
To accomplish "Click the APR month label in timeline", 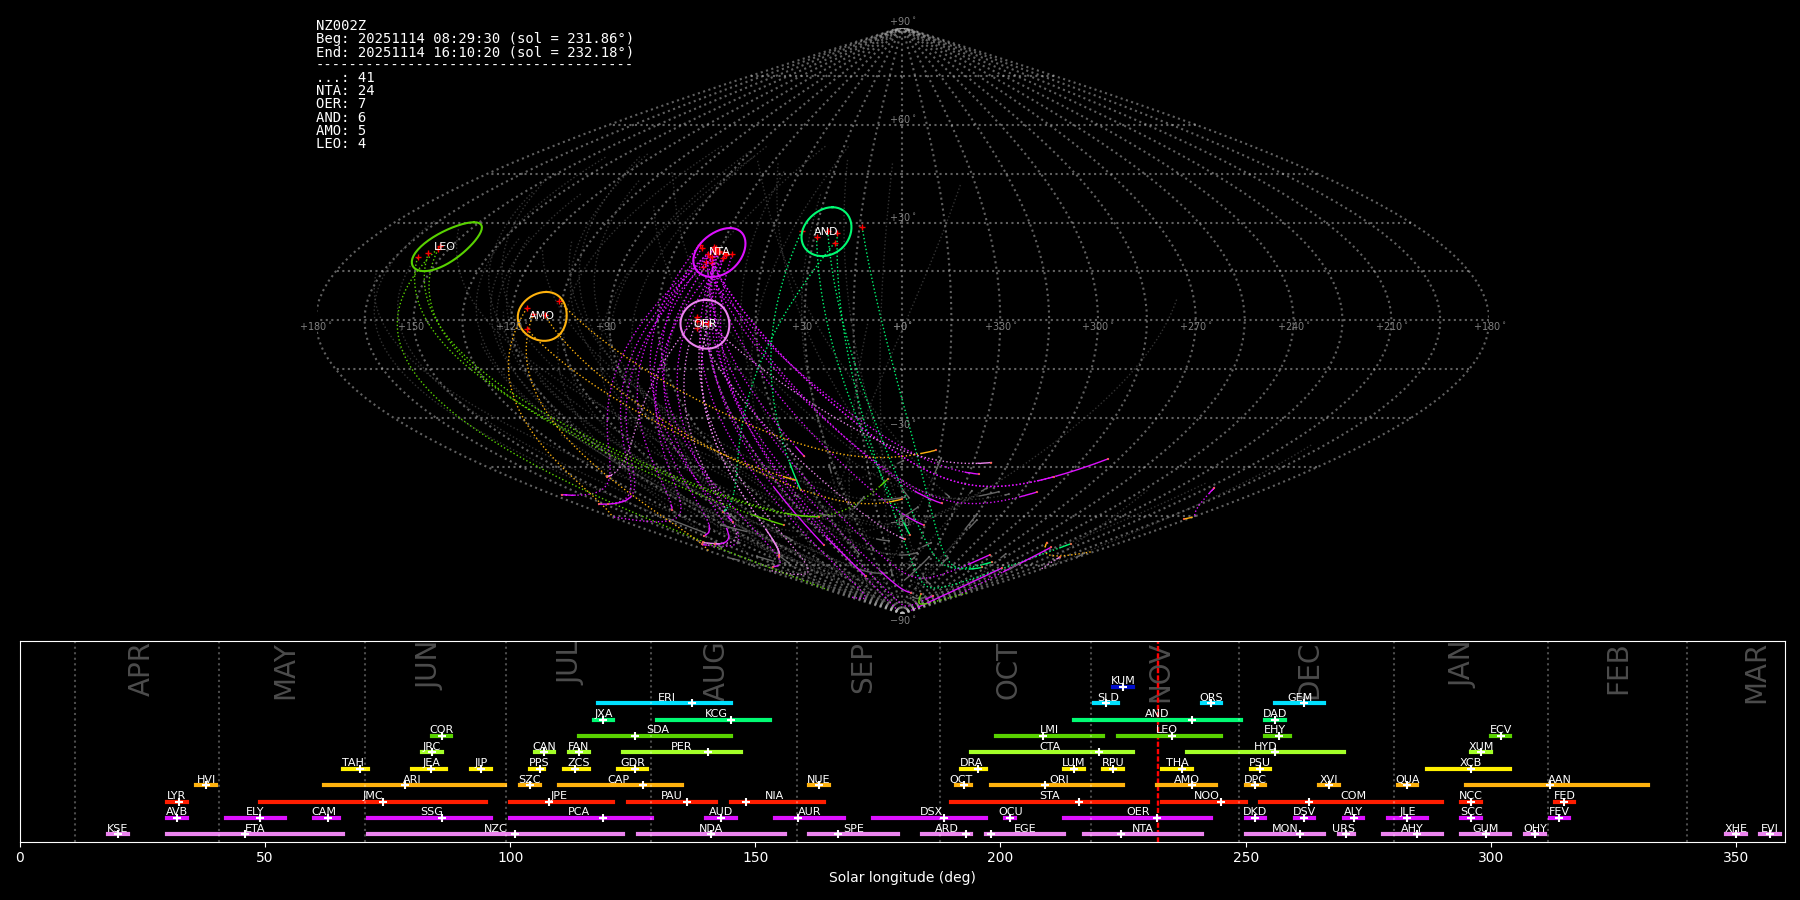I will pyautogui.click(x=139, y=671).
